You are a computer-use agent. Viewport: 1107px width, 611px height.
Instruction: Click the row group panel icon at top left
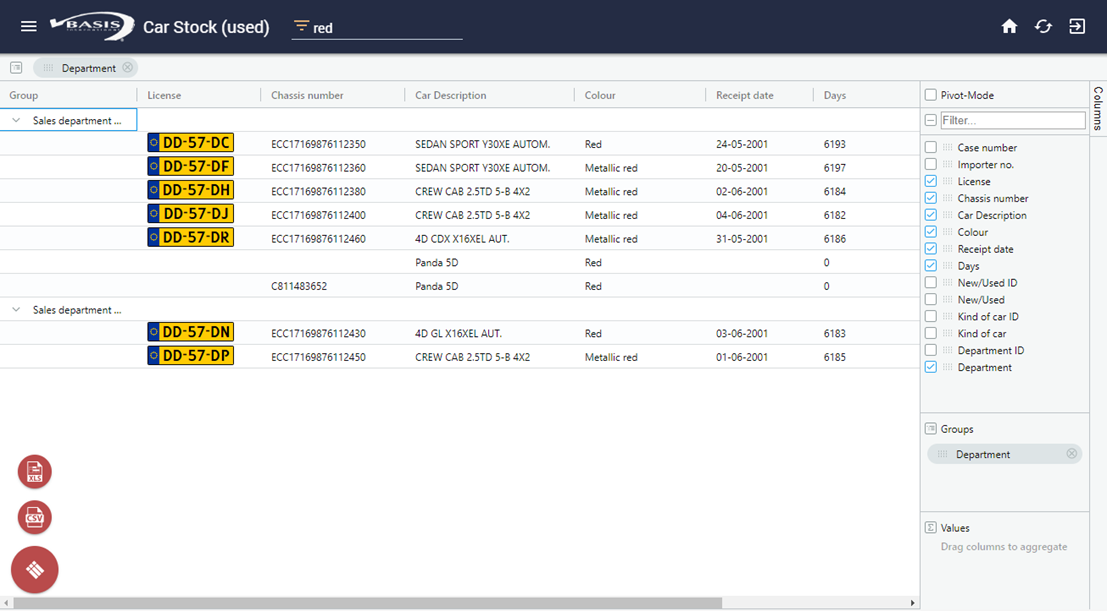point(16,68)
